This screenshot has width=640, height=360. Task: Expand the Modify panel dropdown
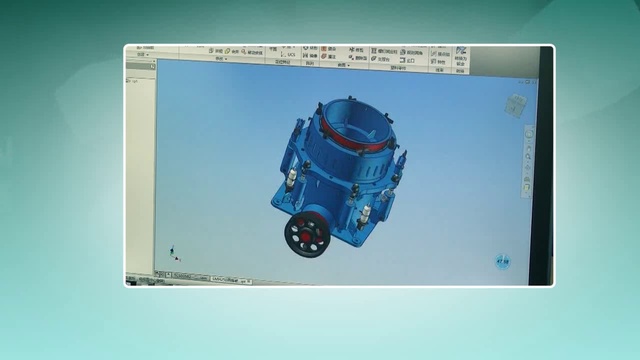point(226,59)
